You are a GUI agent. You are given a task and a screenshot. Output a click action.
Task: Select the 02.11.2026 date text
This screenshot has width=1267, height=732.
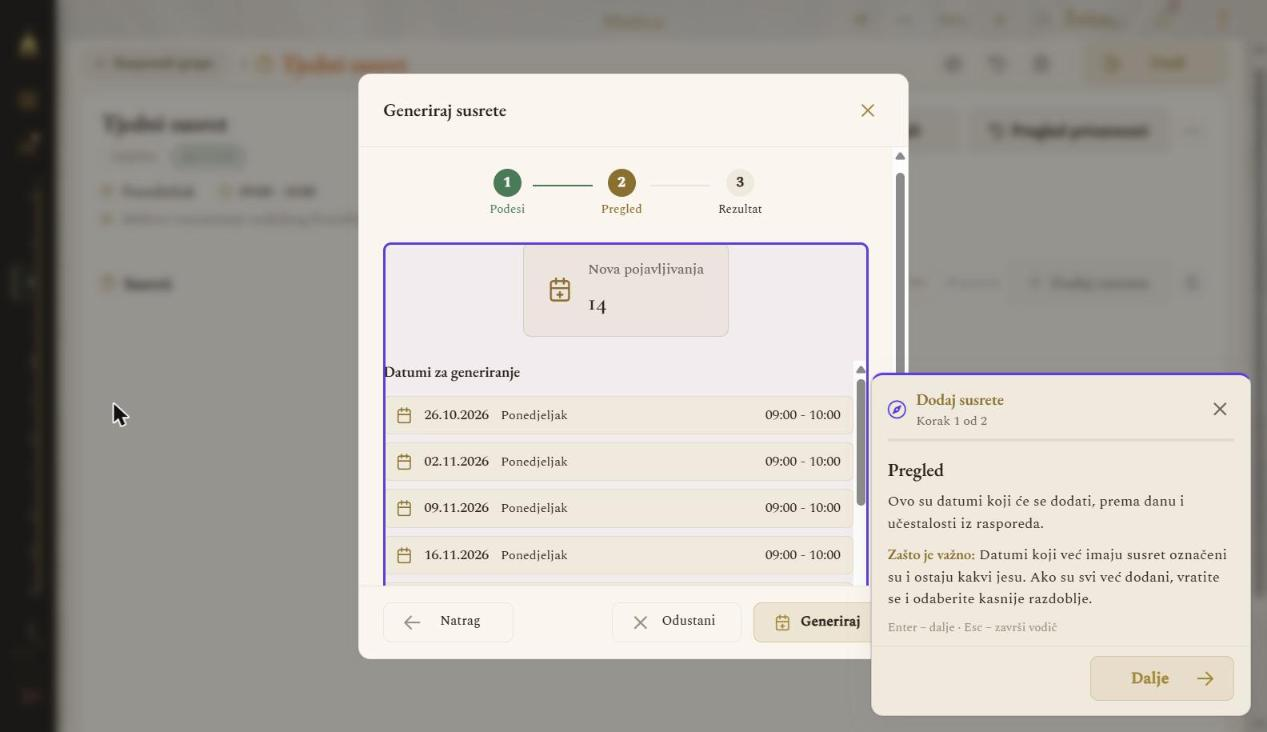point(456,462)
